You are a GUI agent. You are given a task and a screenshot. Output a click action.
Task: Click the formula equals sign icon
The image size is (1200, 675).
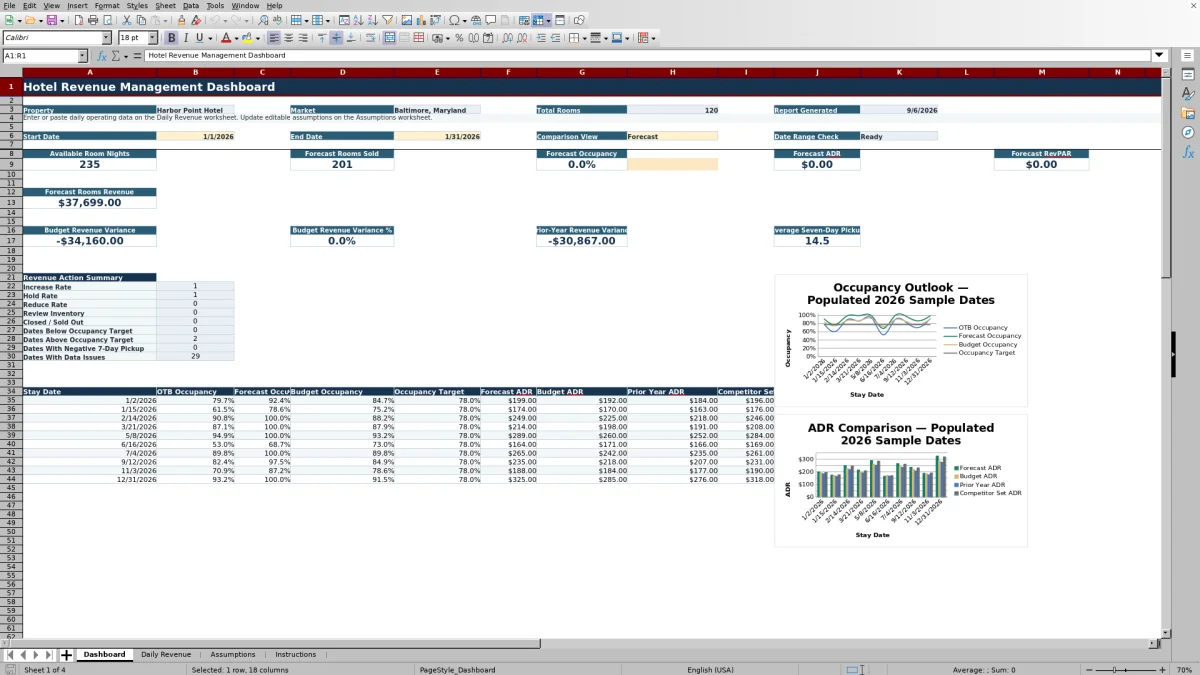click(136, 56)
